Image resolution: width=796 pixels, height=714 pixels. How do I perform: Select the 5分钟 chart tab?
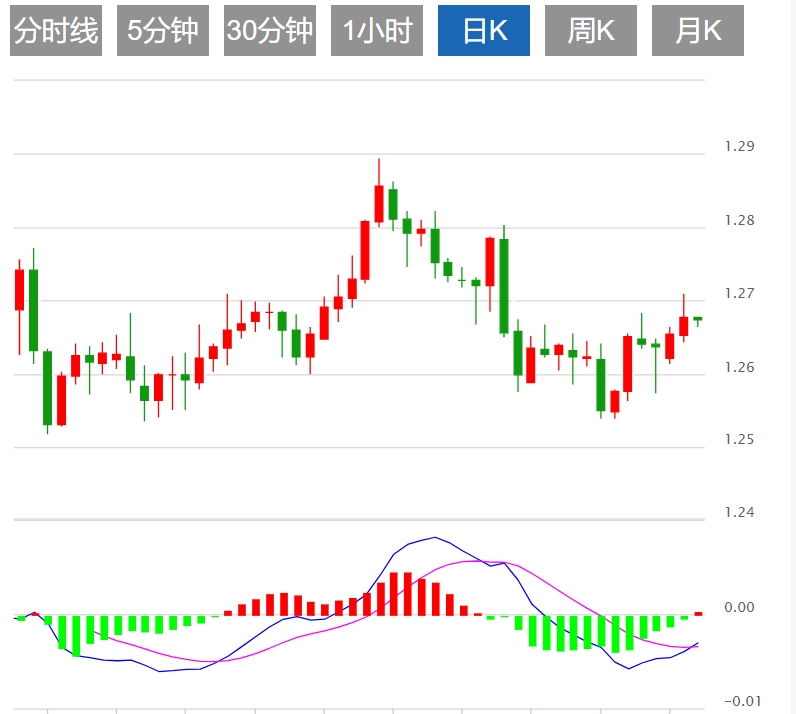[163, 32]
